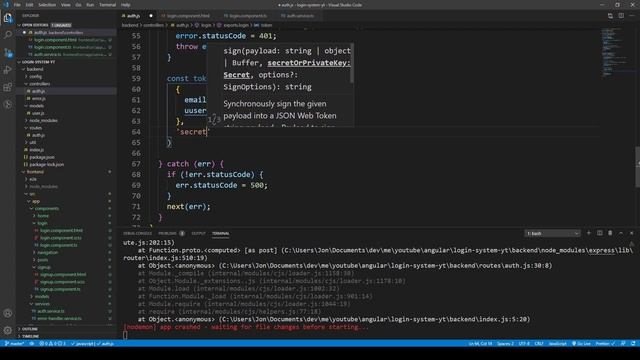Click the errors and warnings count in status bar

(52, 344)
